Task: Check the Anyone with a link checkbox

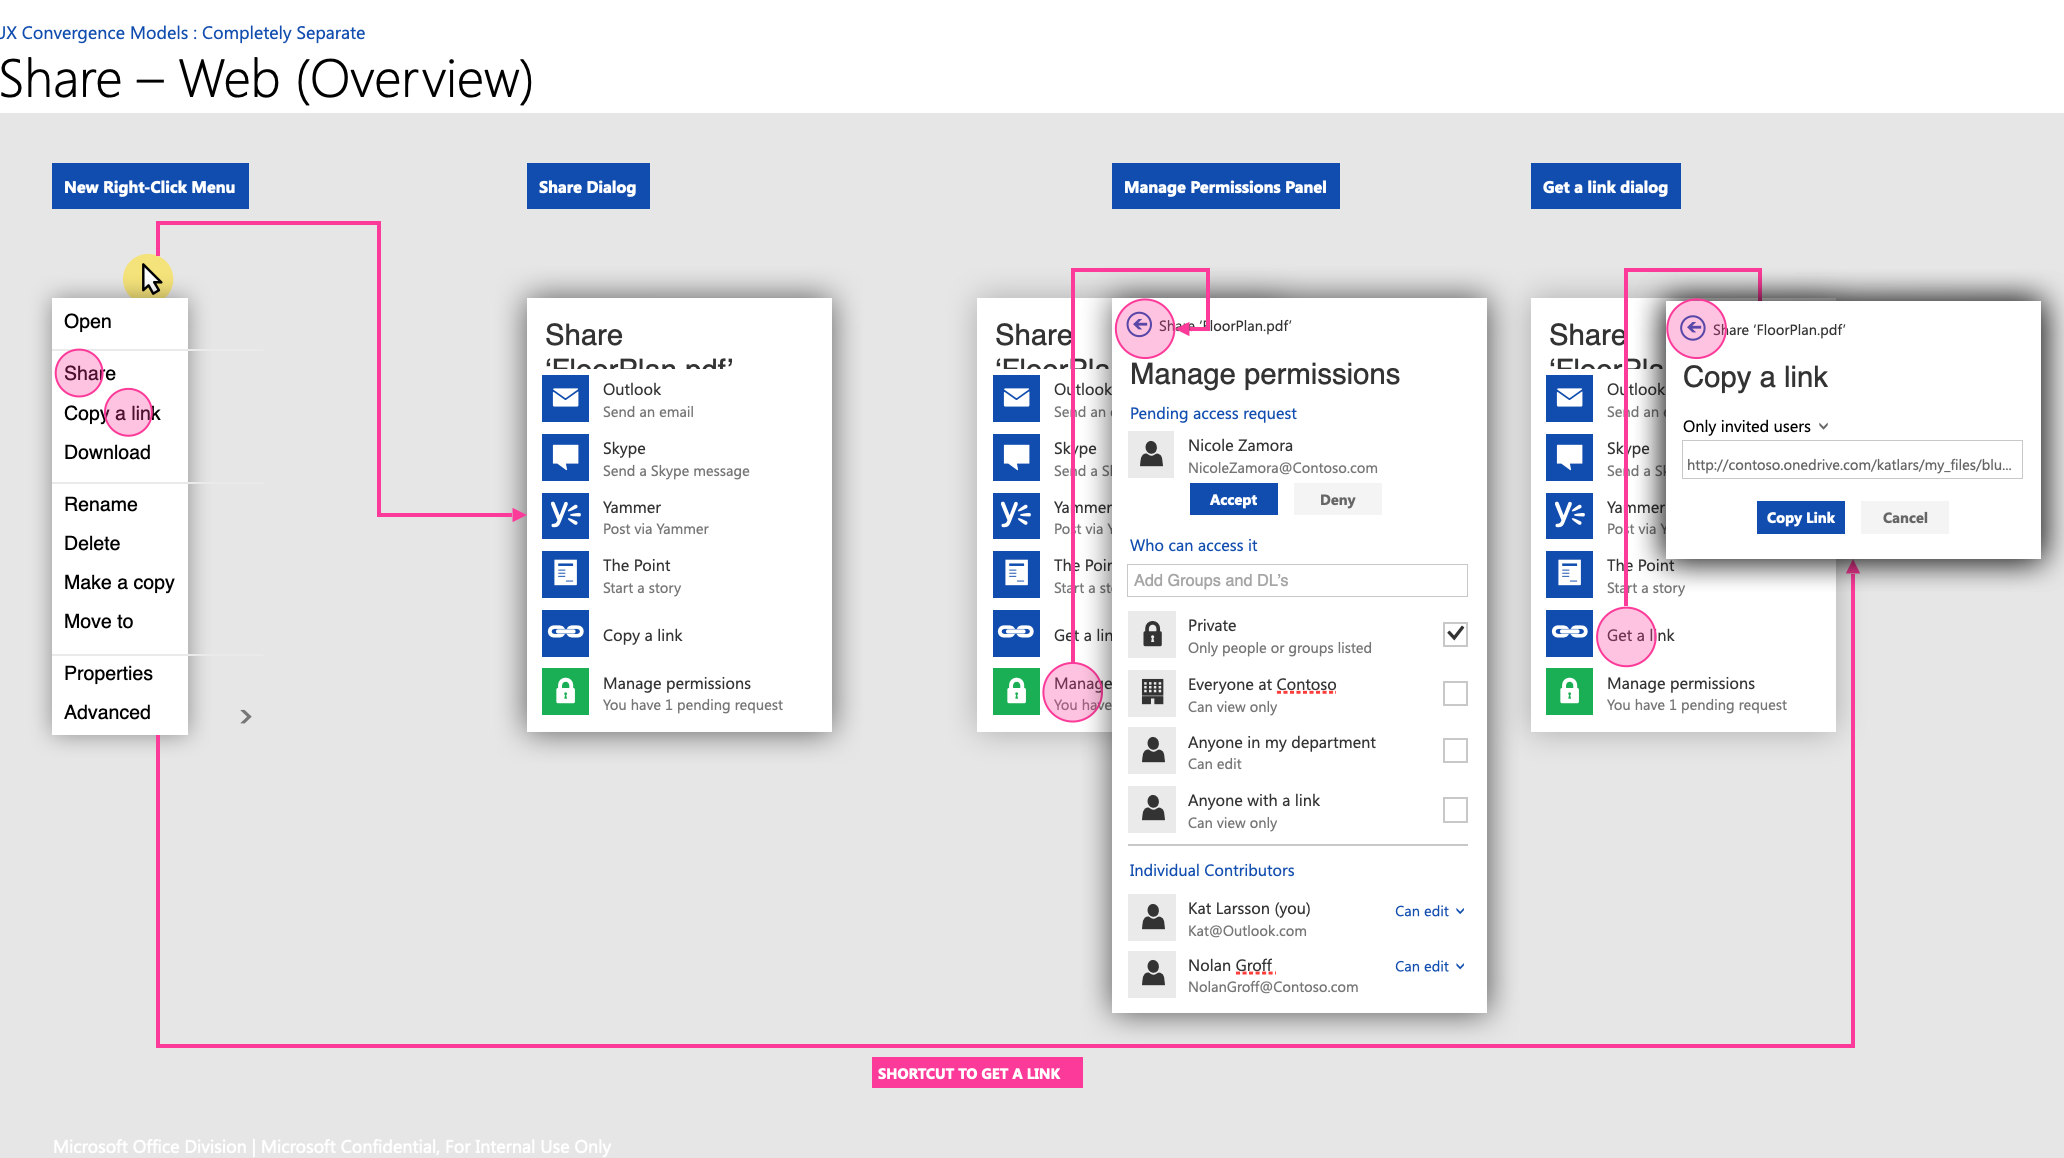Action: (x=1455, y=809)
